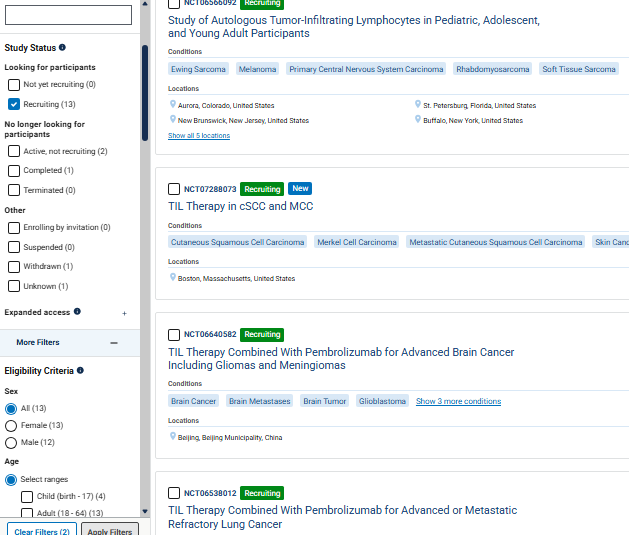Click the New badge on NCT07288073
Screen dimensions: 629x535
point(300,188)
